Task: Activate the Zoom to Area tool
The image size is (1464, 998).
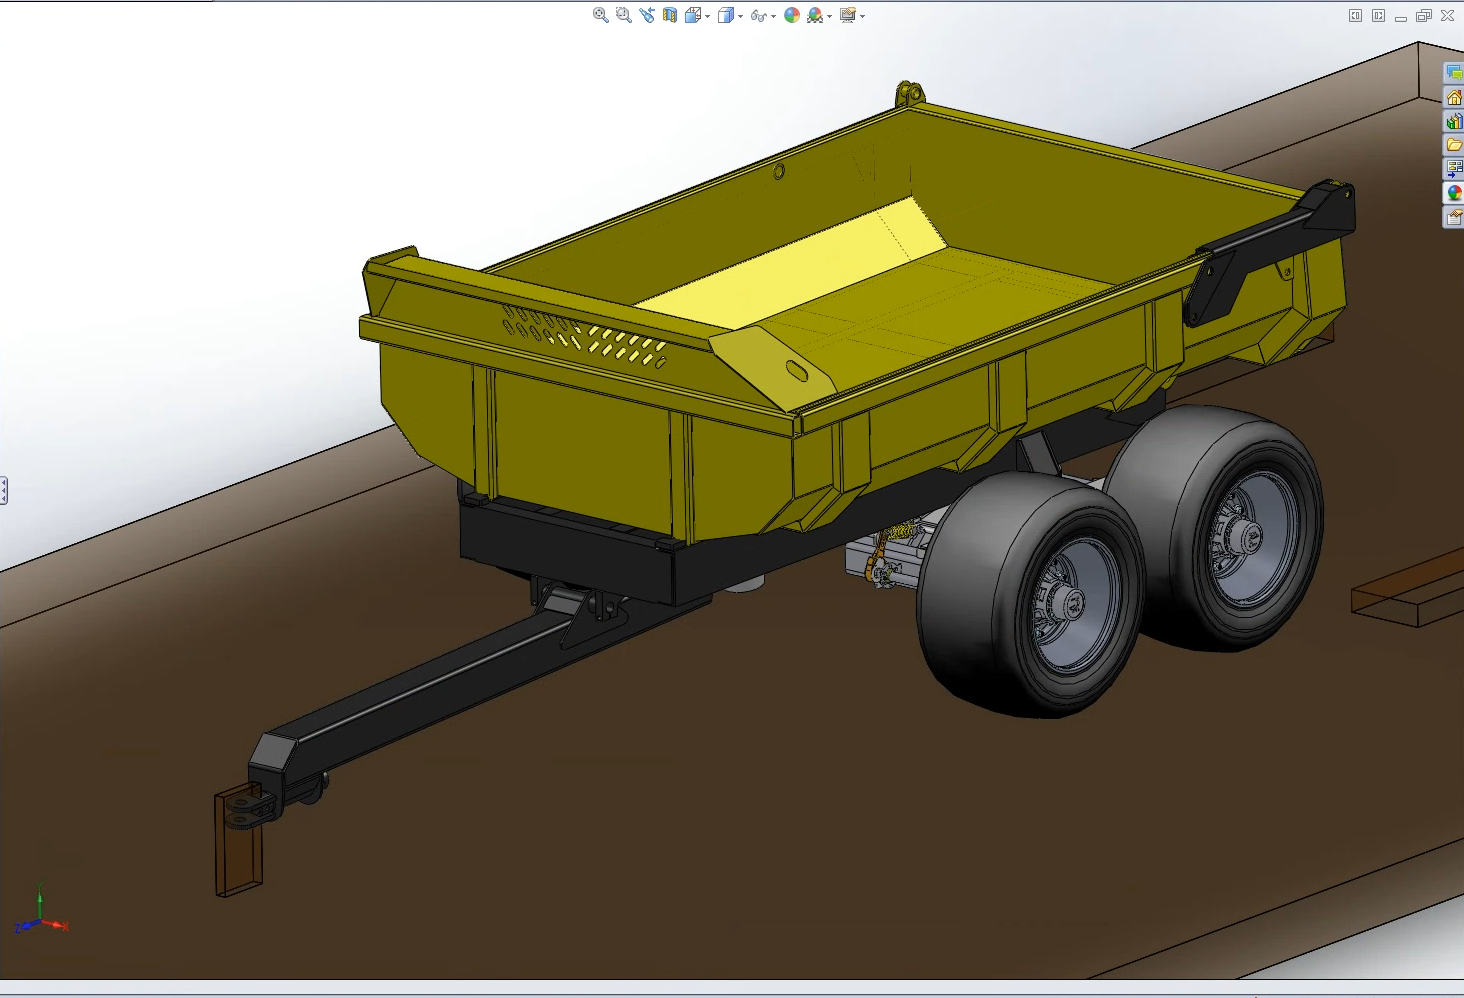Action: coord(623,15)
